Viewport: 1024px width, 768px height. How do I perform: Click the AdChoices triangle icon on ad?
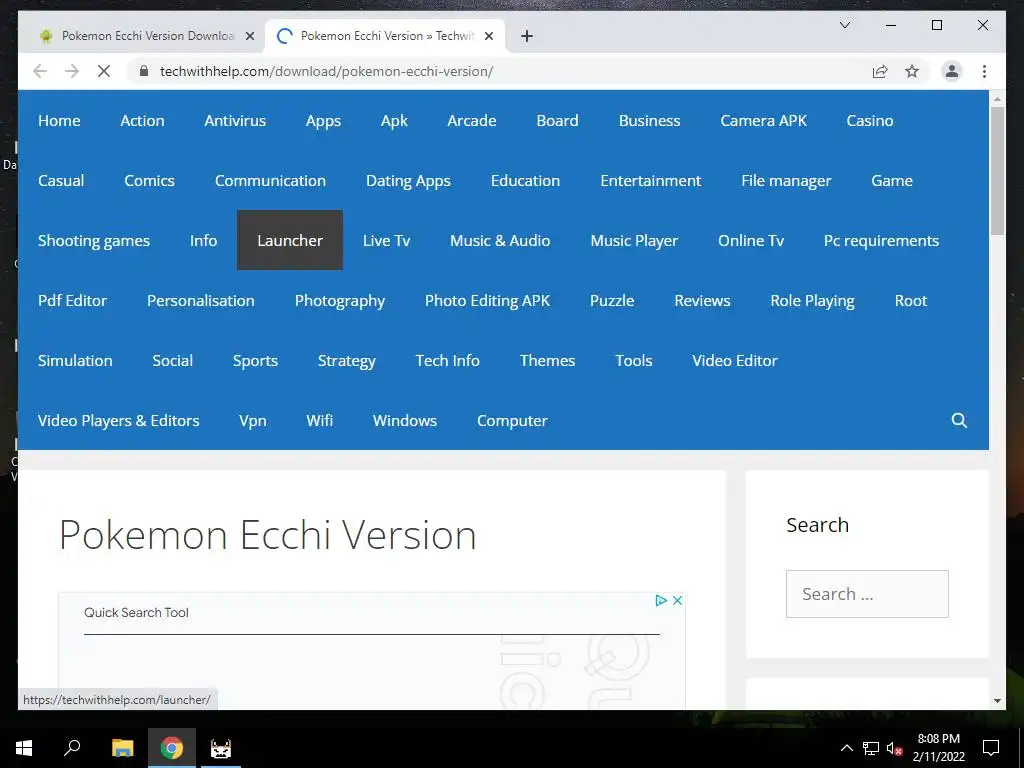click(x=661, y=600)
